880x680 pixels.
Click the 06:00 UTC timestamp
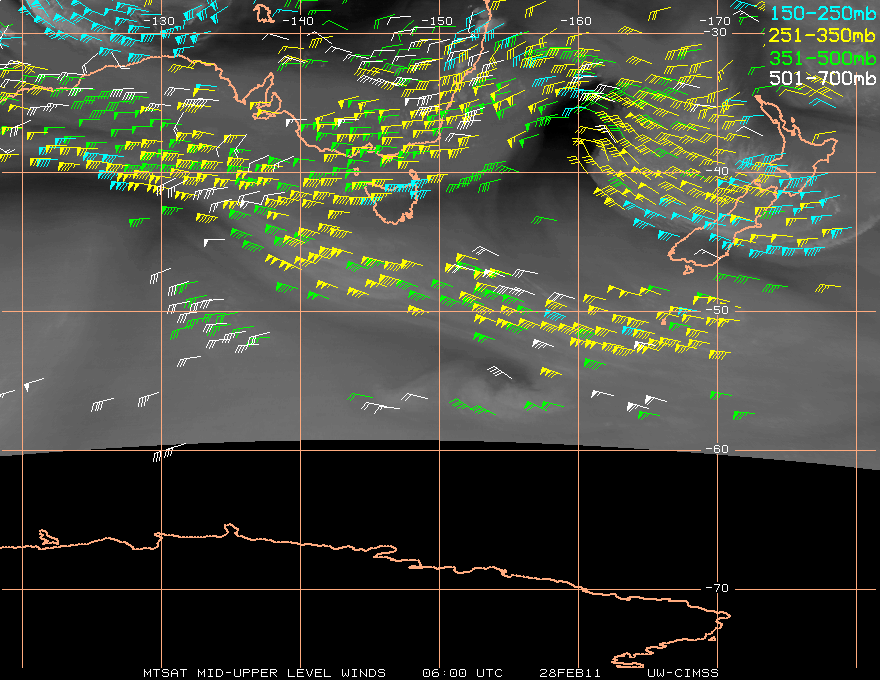[462, 673]
